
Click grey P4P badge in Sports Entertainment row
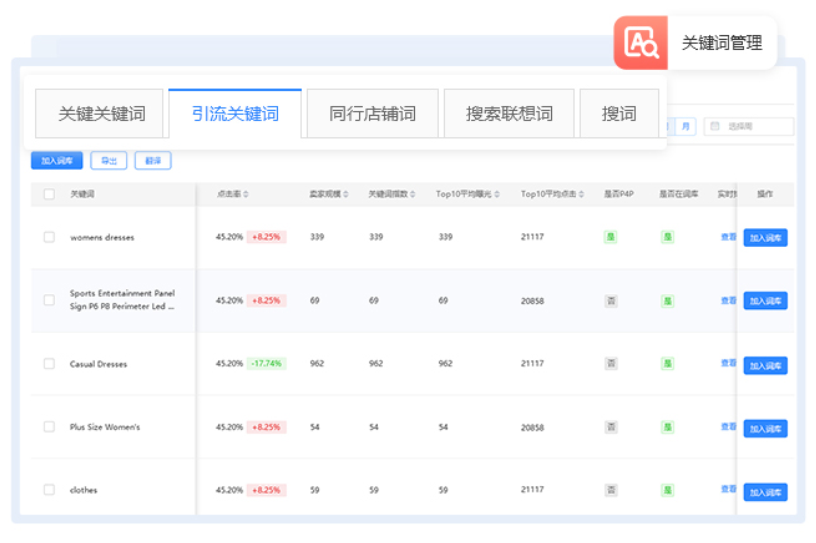(x=611, y=301)
